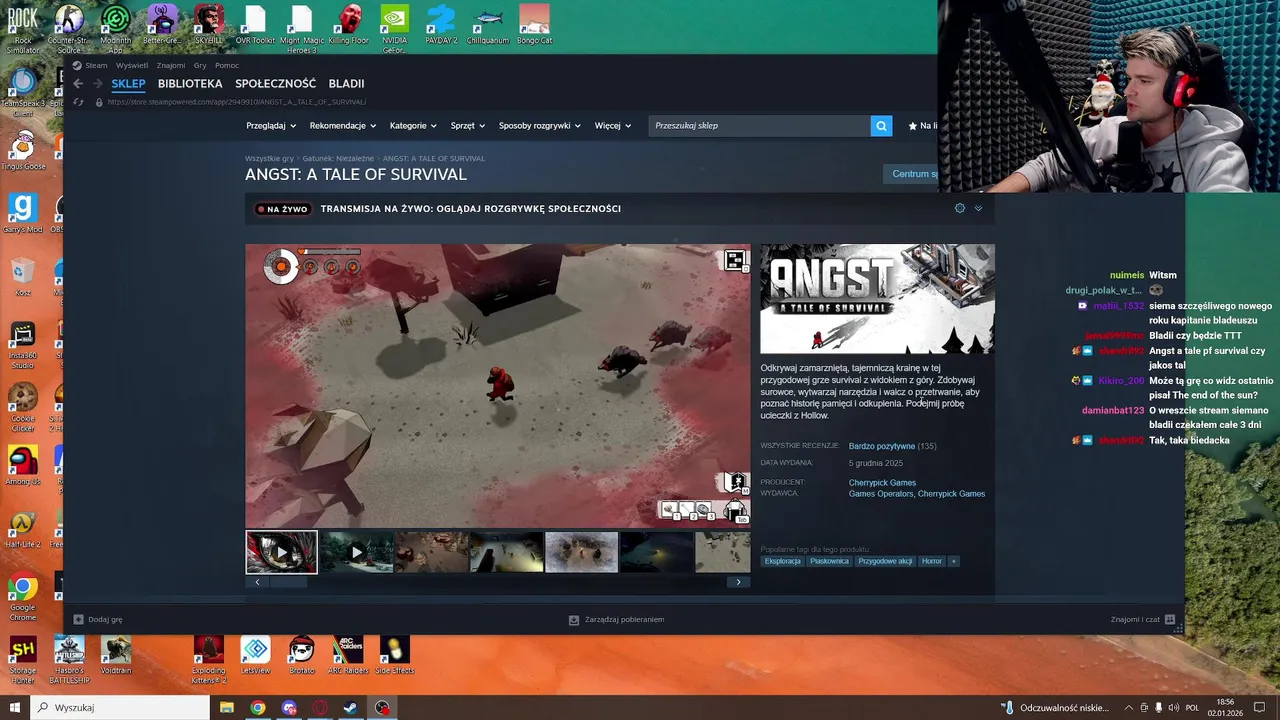Open the BLADII profile tab
1280x720 pixels.
pyautogui.click(x=346, y=84)
